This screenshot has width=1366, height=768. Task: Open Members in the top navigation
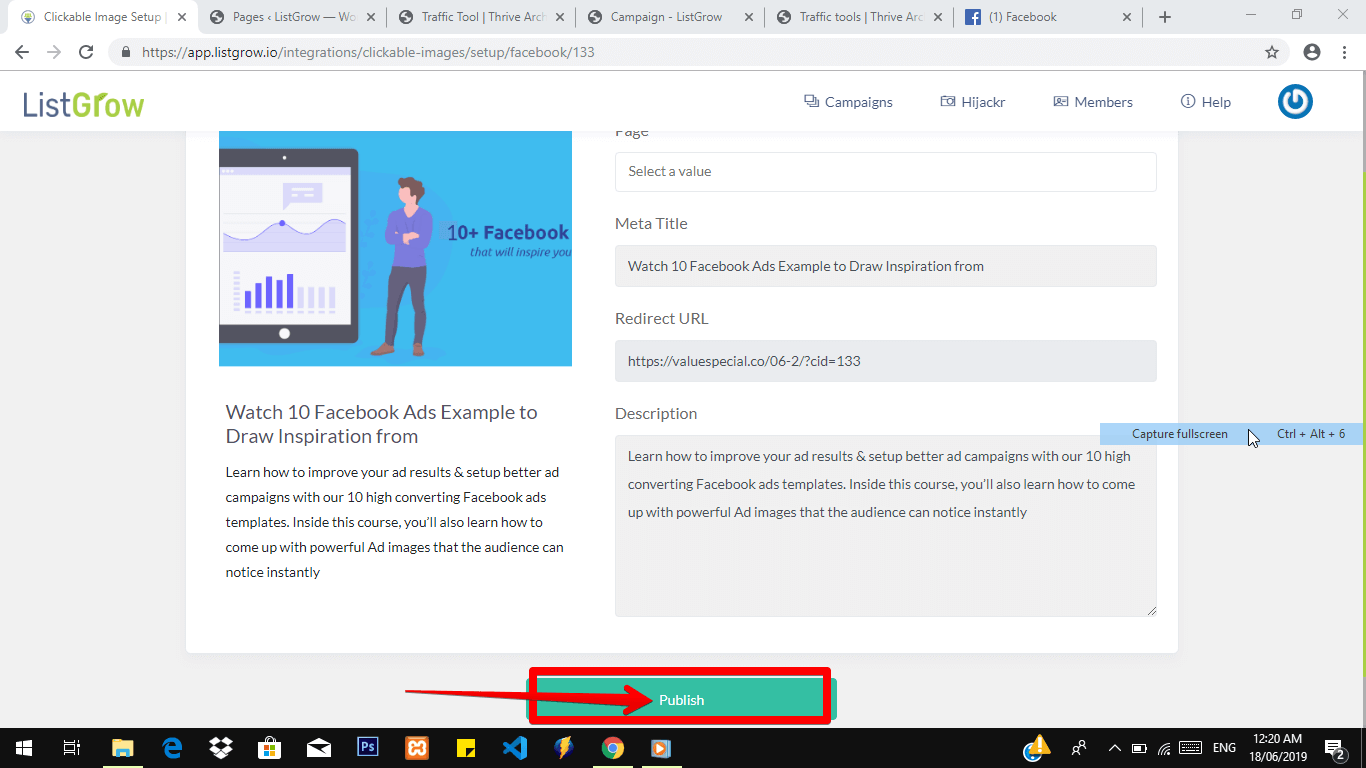(1092, 102)
